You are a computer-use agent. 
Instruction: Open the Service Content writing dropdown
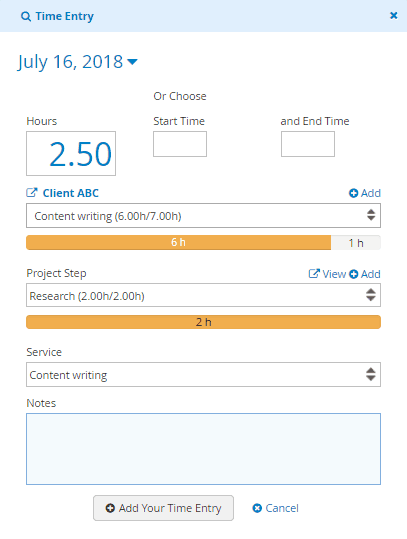point(203,374)
